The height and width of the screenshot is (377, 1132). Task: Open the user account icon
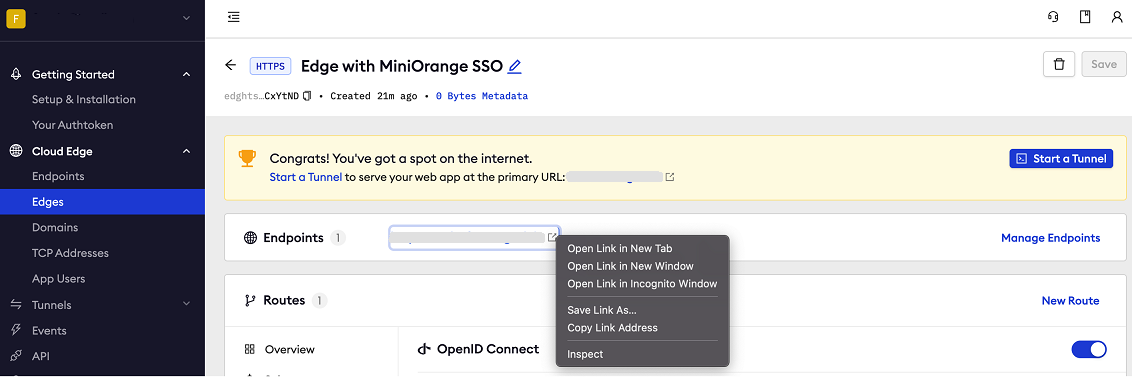pos(1116,17)
